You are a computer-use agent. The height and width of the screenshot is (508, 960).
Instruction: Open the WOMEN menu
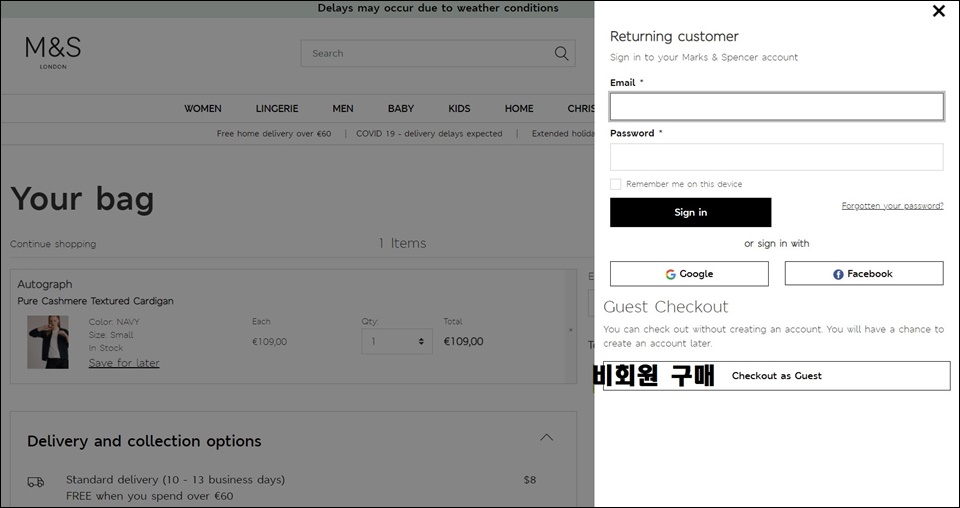(x=203, y=108)
